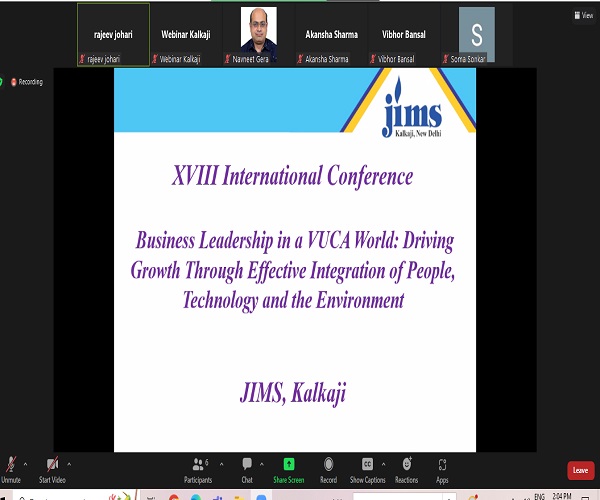Select rajeev johari participant tile
Viewport: 600px width, 500px height.
tap(113, 34)
